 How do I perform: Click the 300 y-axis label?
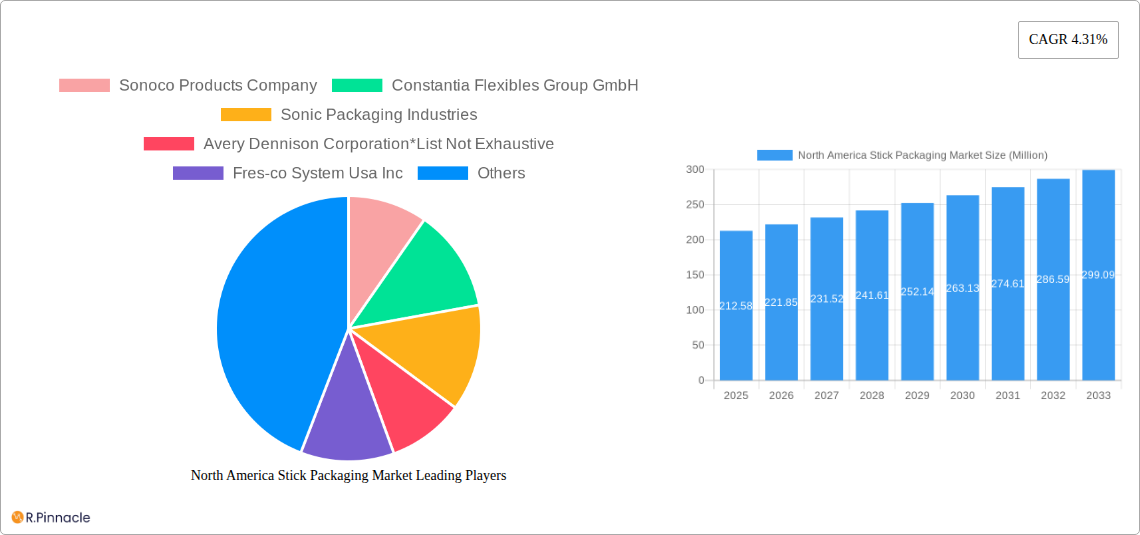tap(696, 169)
